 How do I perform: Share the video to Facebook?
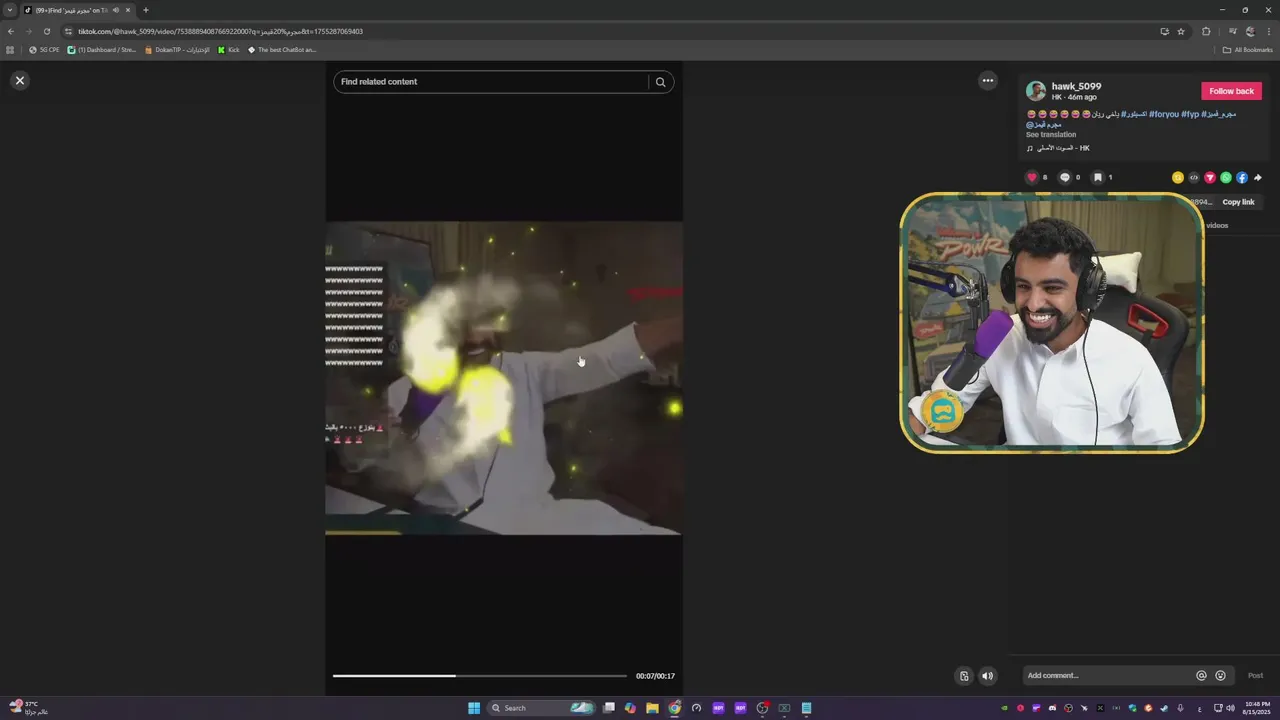click(1242, 177)
